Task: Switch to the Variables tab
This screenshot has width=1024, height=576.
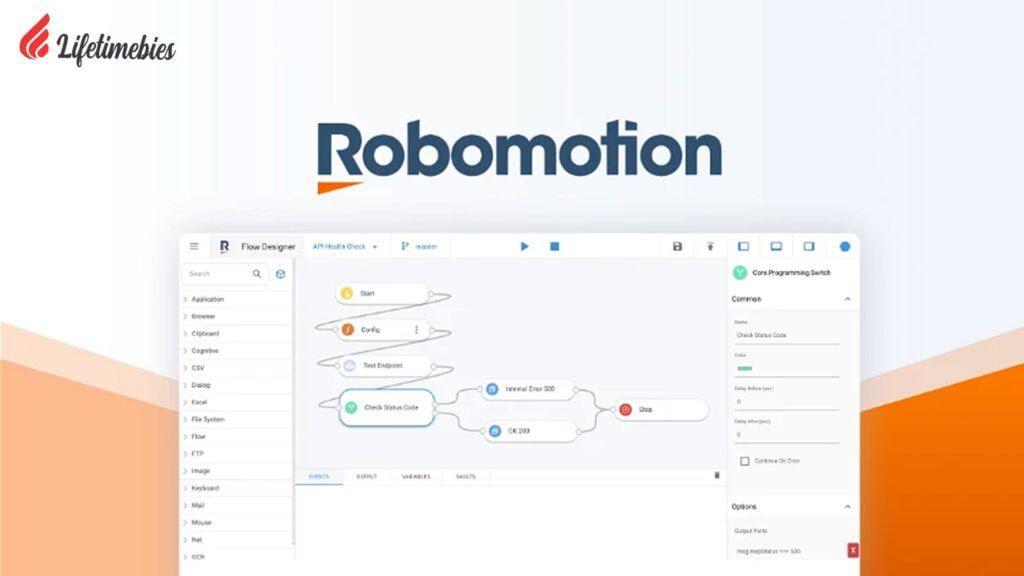Action: pos(416,476)
